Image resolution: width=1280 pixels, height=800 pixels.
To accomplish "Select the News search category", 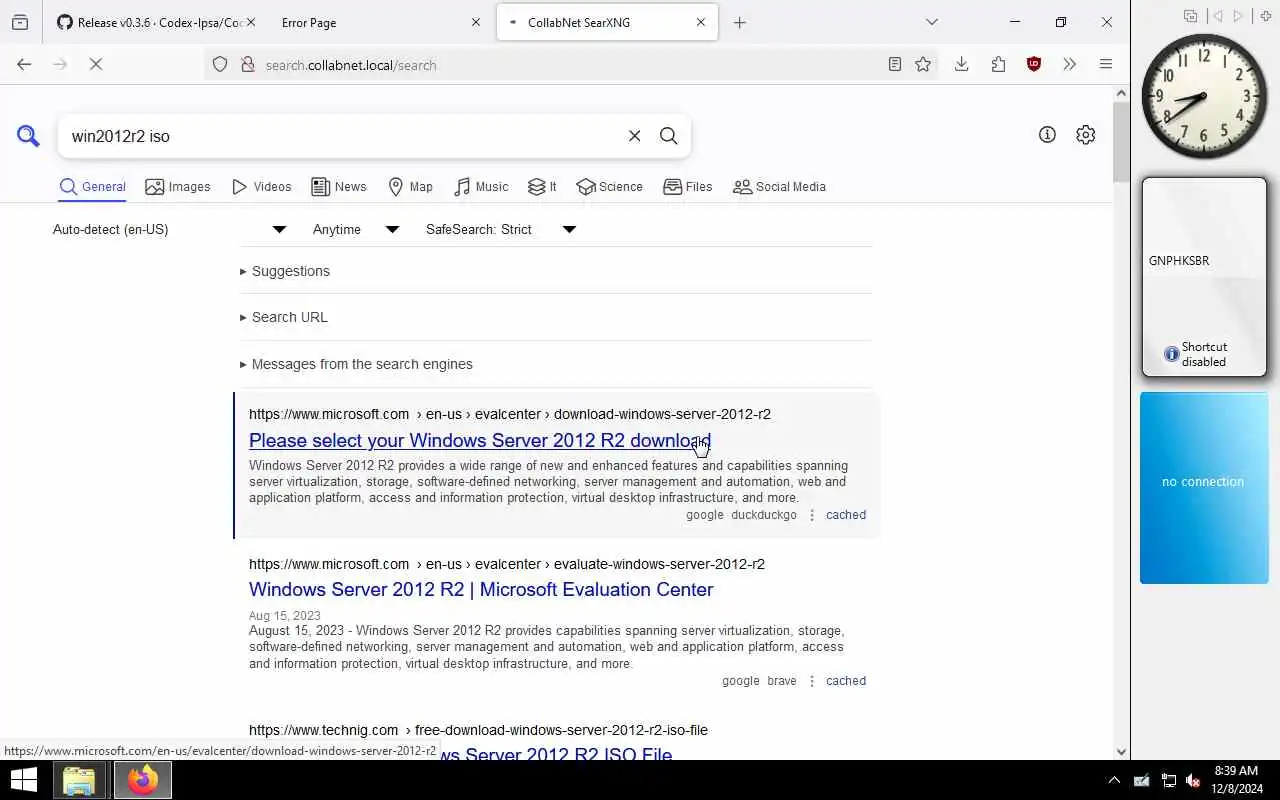I will click(x=339, y=187).
